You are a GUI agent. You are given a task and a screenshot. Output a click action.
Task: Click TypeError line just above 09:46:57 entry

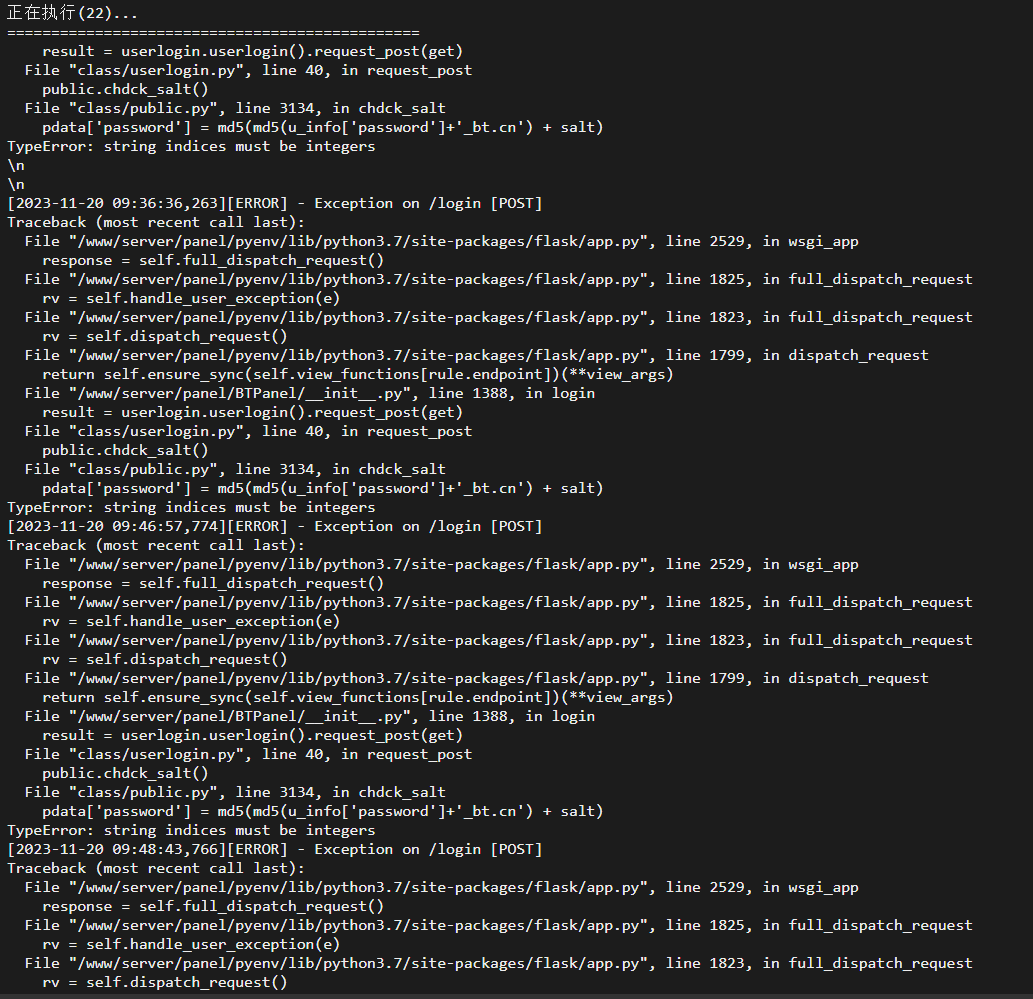(x=191, y=507)
